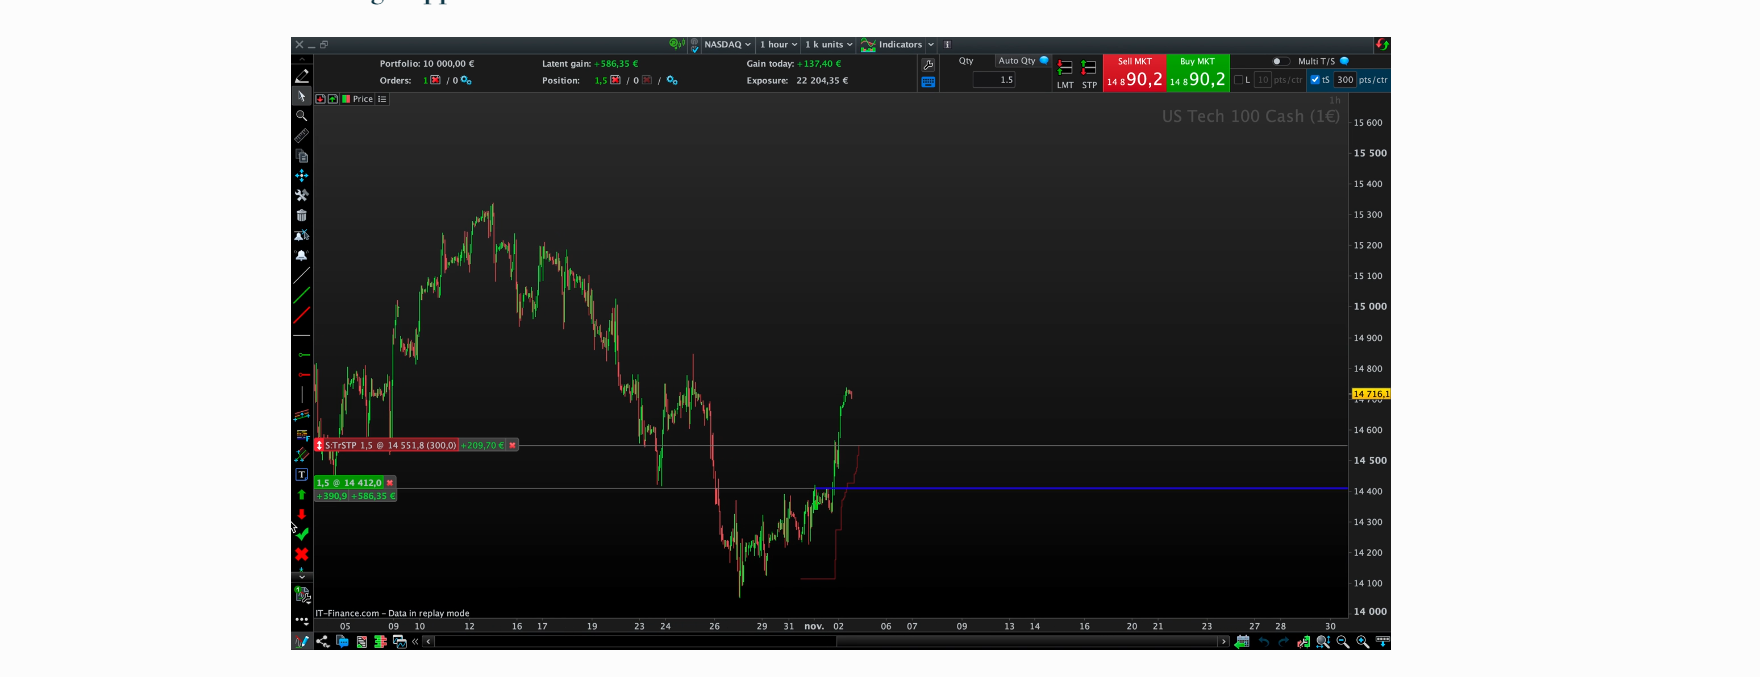Click the Buy MKT button
The height and width of the screenshot is (677, 1760).
pos(1198,73)
